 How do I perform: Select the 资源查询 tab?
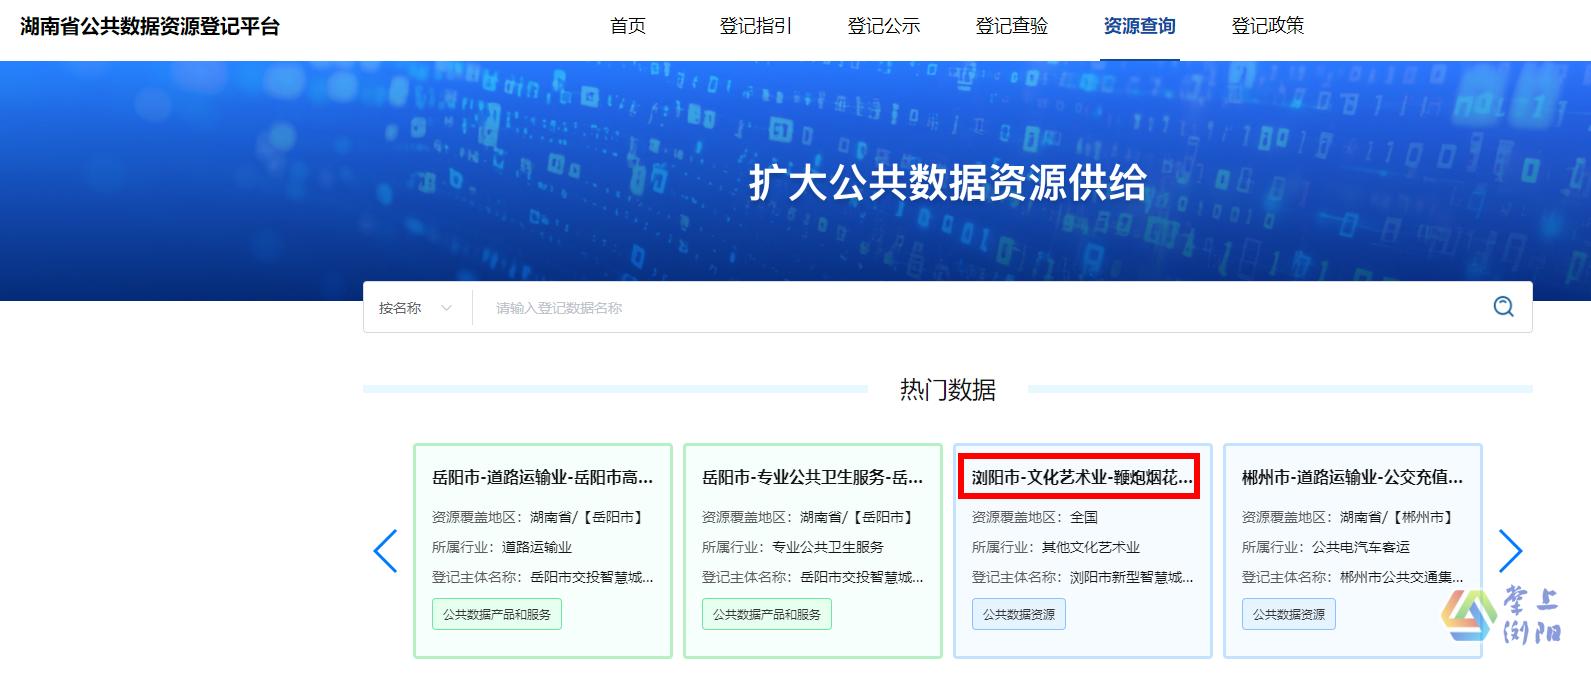1139,26
